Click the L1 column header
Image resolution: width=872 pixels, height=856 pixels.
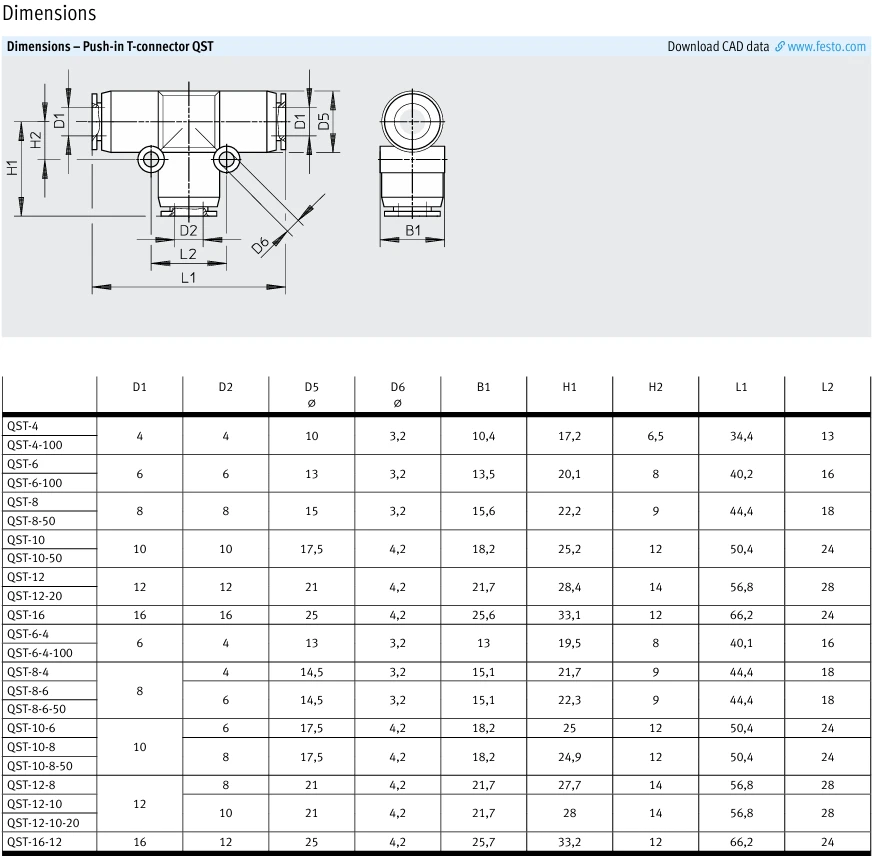click(x=741, y=387)
